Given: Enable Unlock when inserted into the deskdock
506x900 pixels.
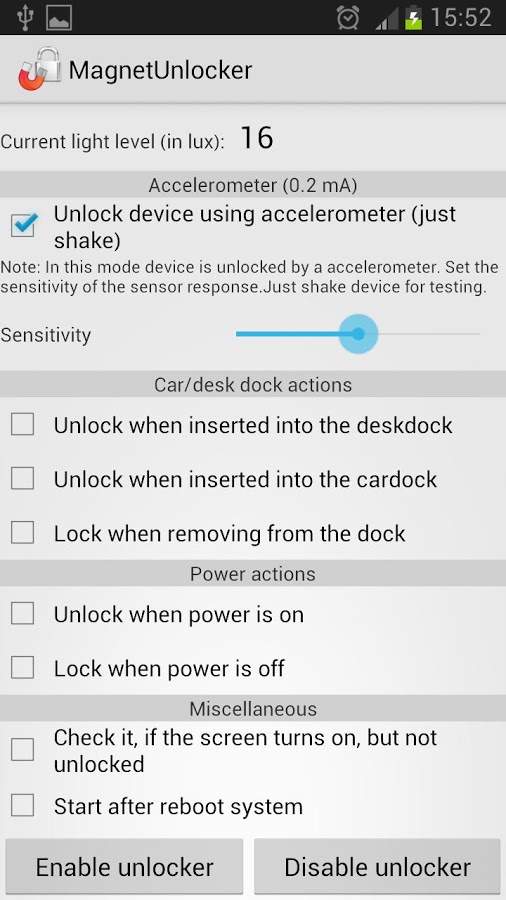Looking at the screenshot, I should (22, 425).
